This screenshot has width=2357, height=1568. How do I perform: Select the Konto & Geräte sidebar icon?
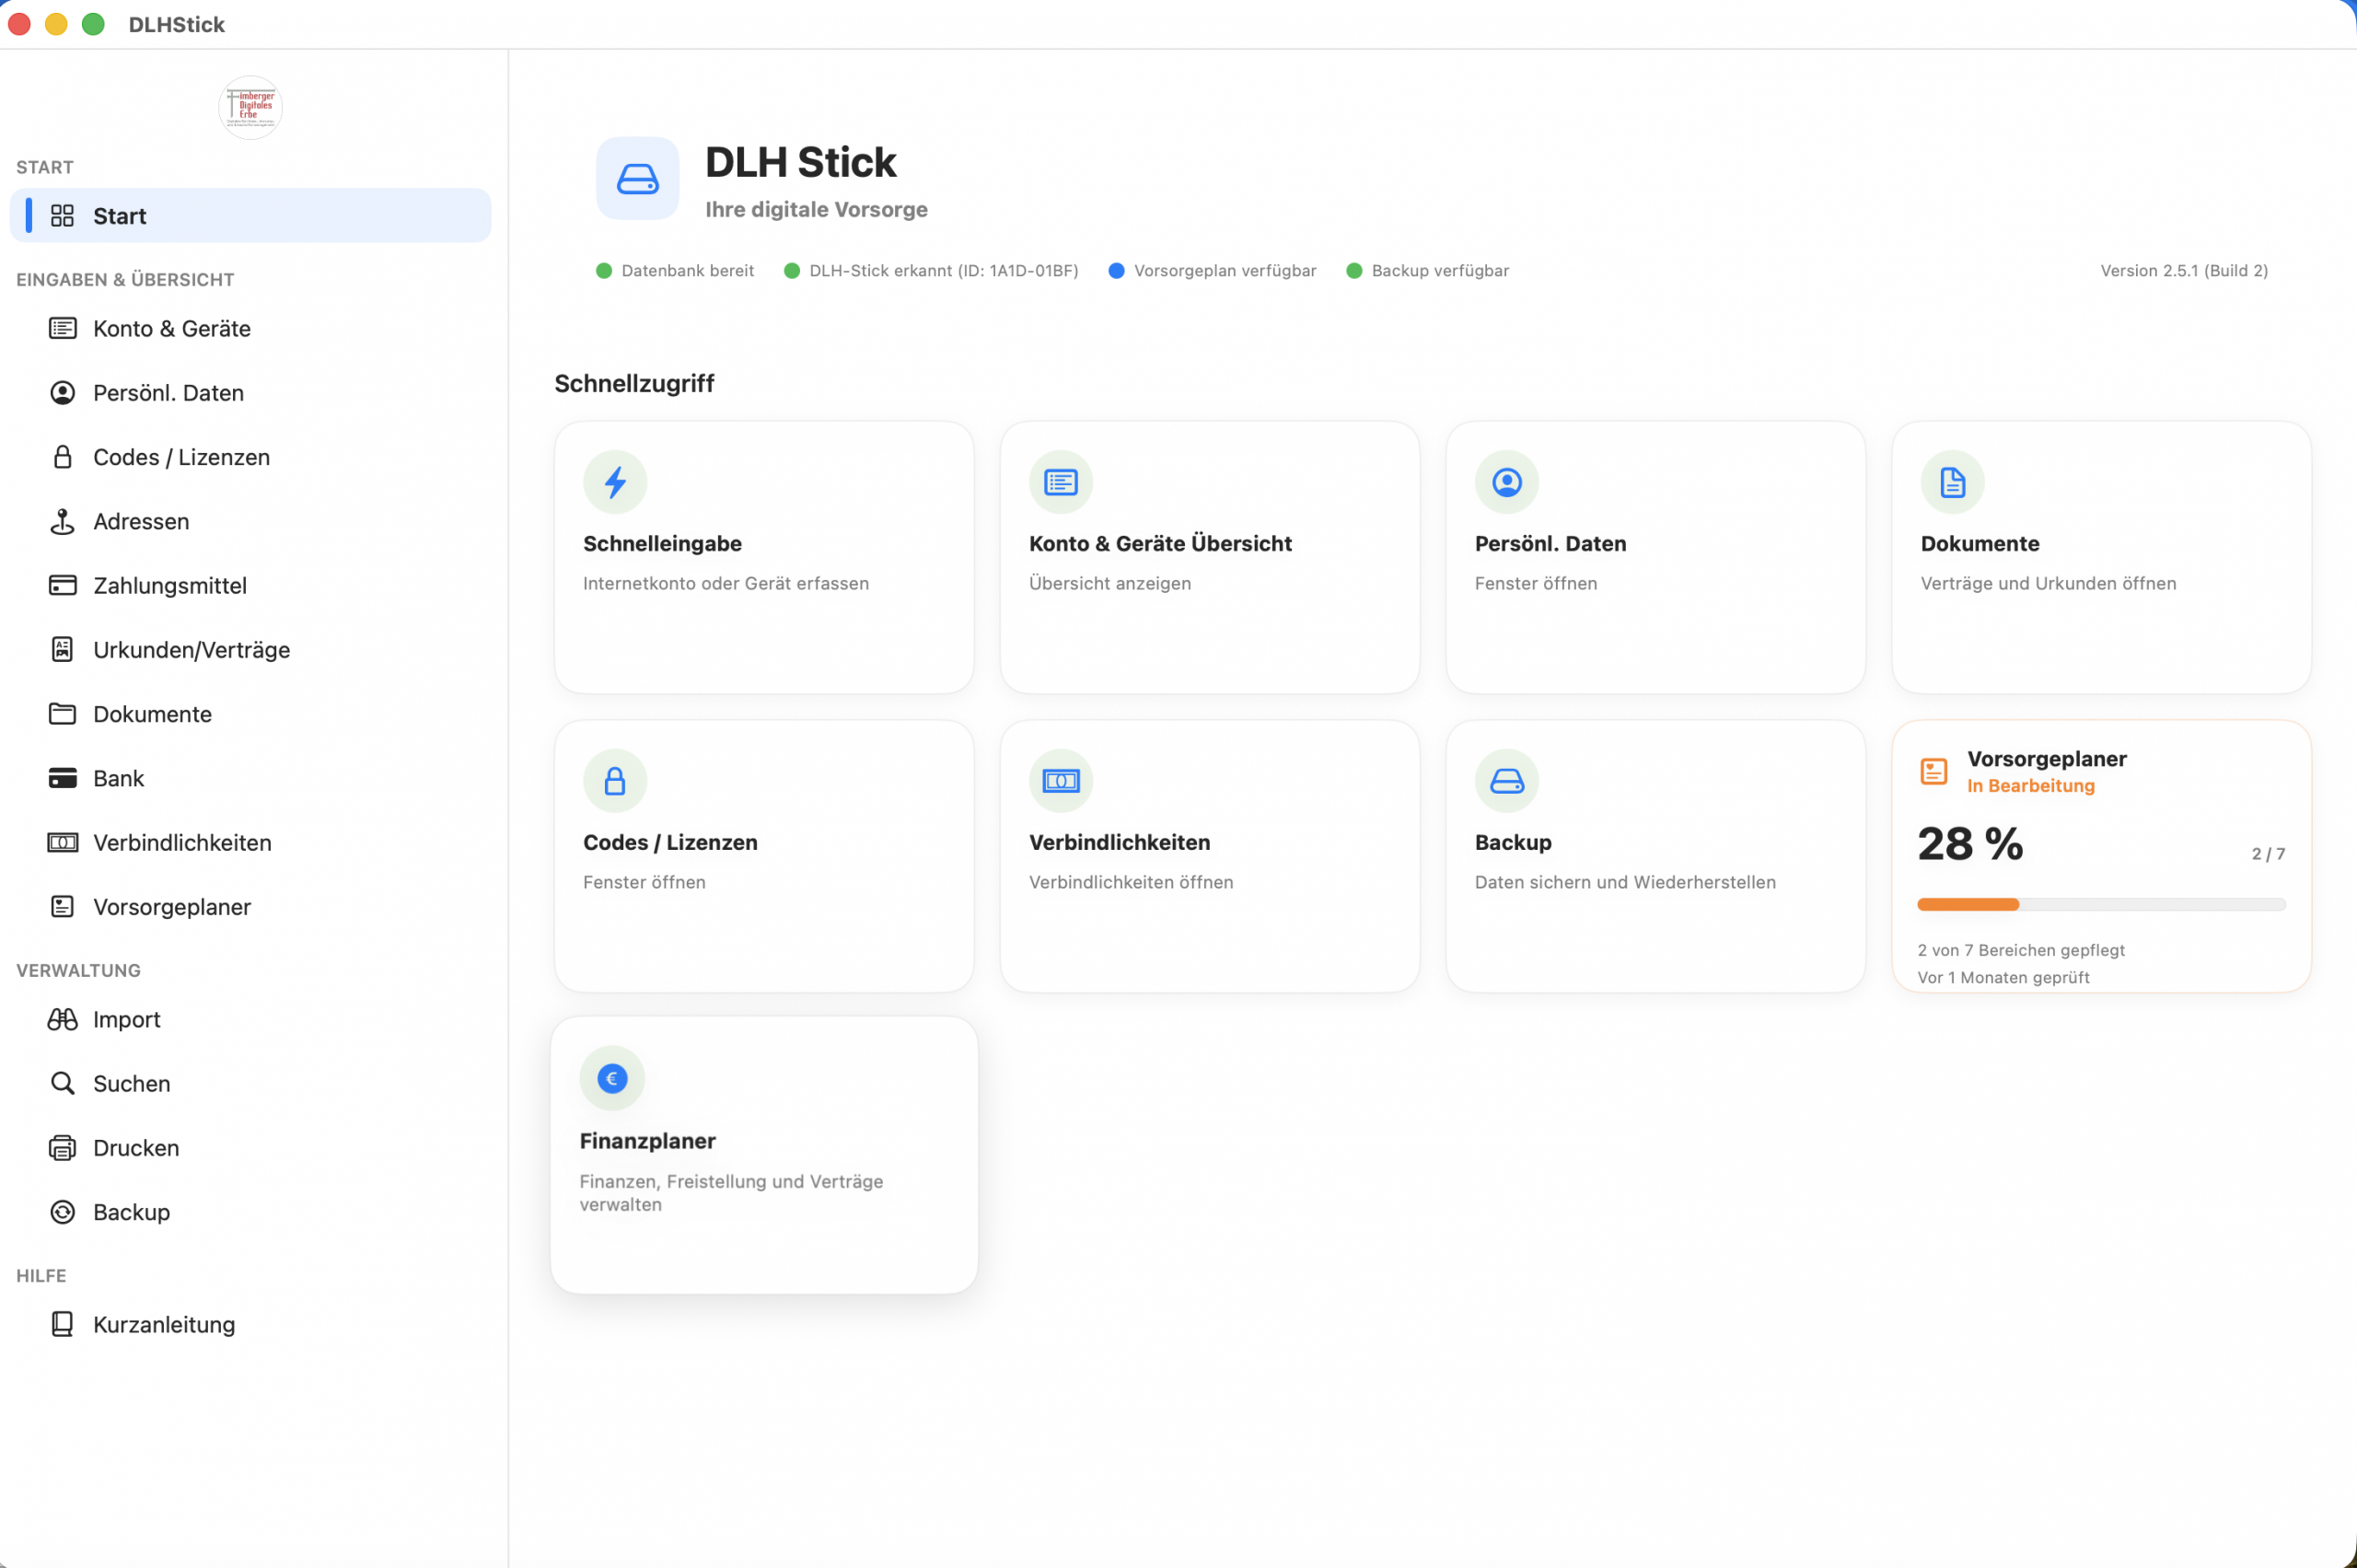63,328
